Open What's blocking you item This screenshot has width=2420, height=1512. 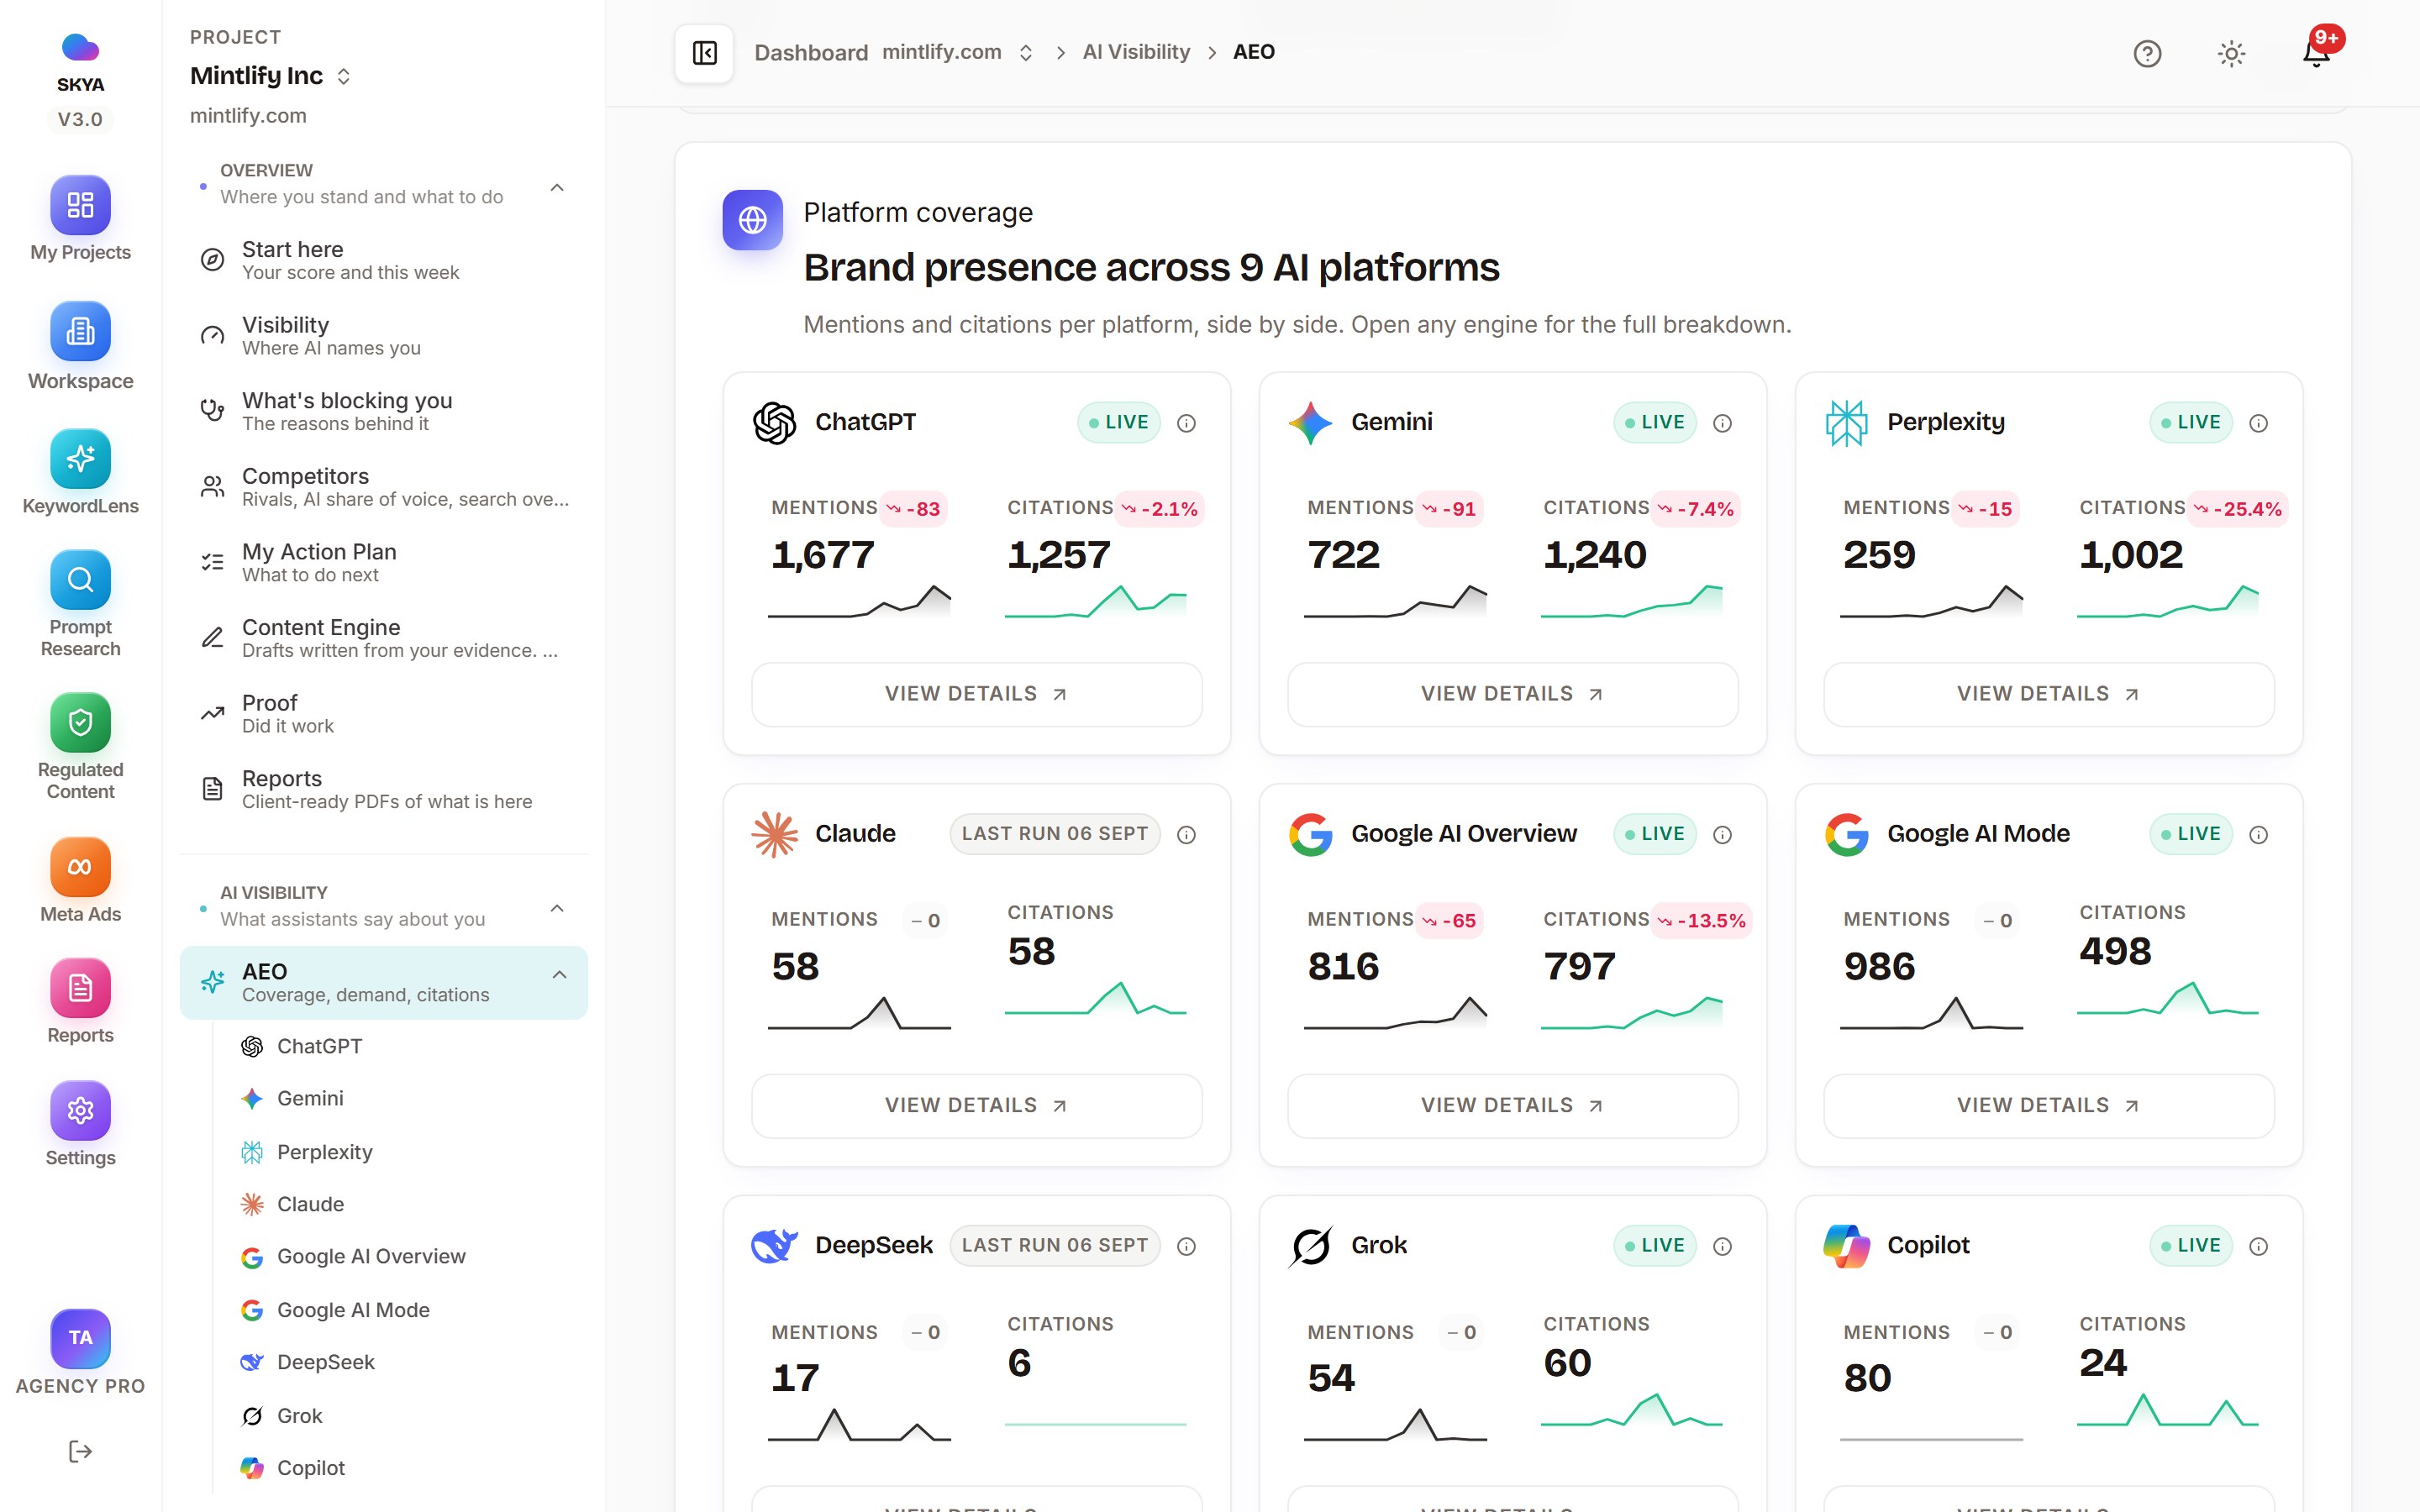pos(384,411)
